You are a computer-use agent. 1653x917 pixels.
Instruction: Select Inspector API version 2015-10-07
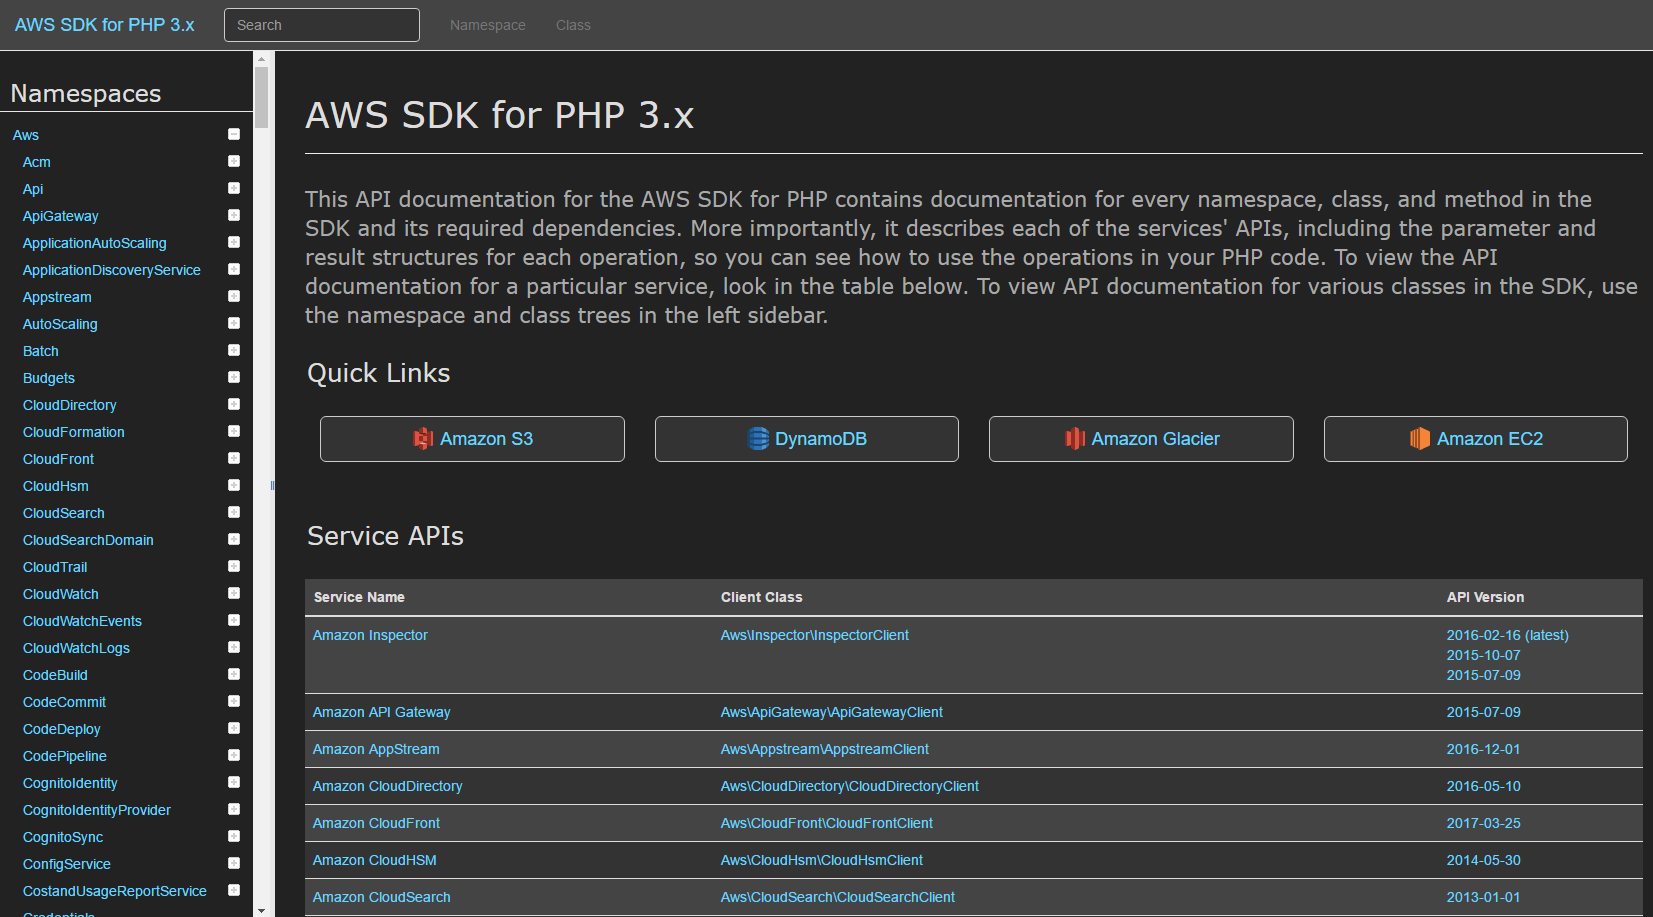click(x=1483, y=655)
